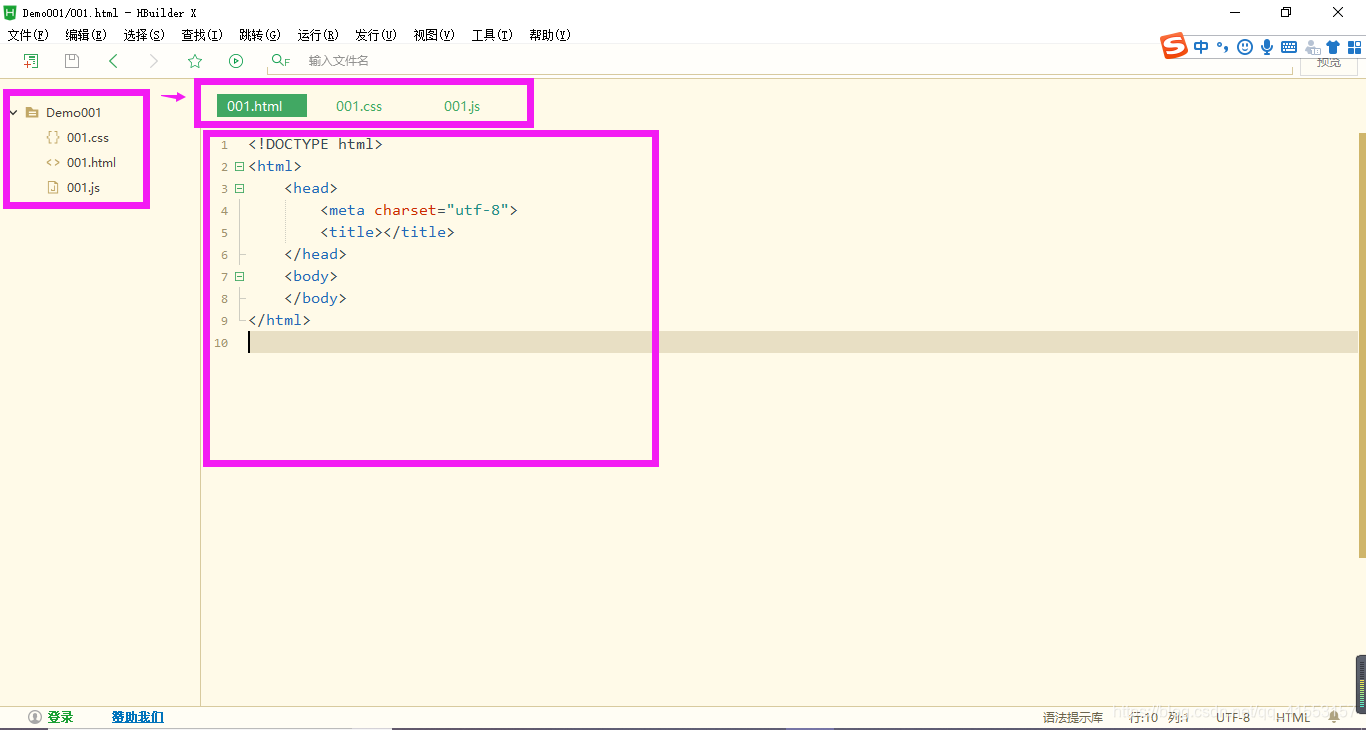Open the 选择(S) menu
Image resolution: width=1366 pixels, height=730 pixels.
pos(144,35)
